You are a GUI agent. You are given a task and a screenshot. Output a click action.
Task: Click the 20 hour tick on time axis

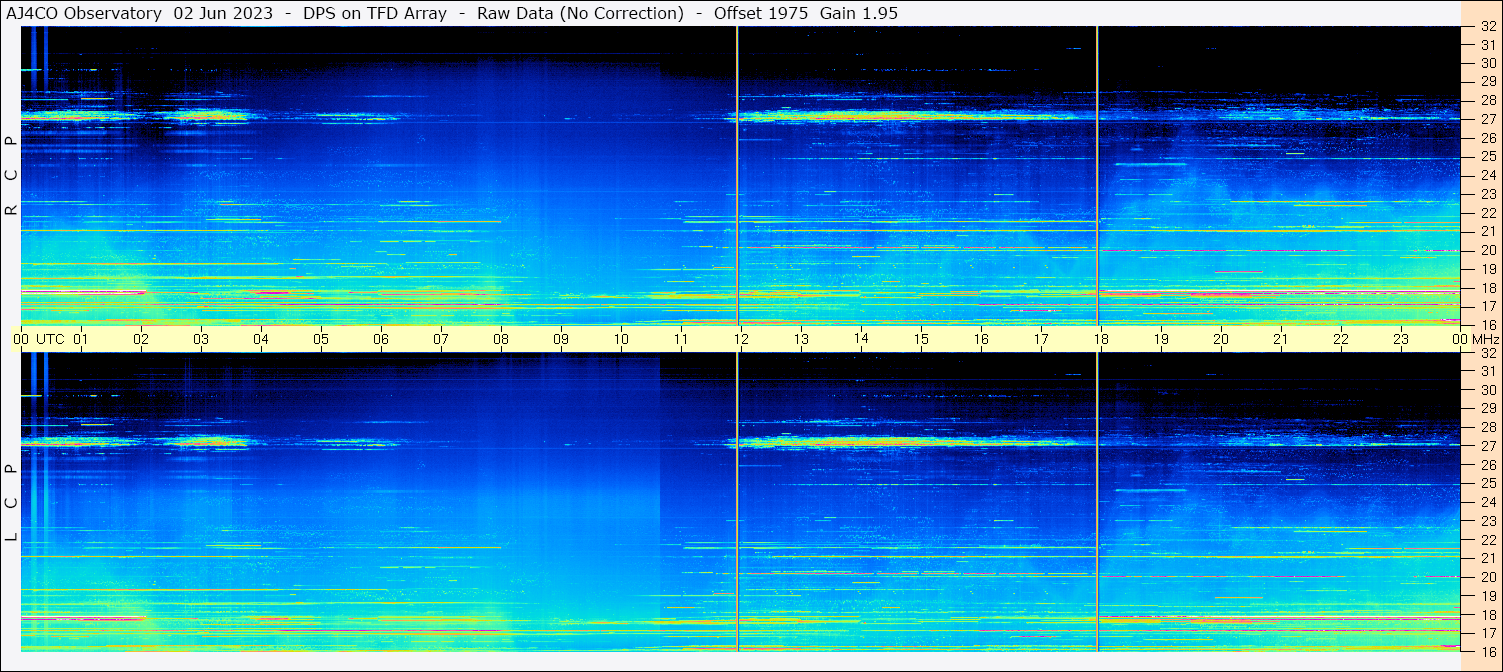click(1221, 339)
